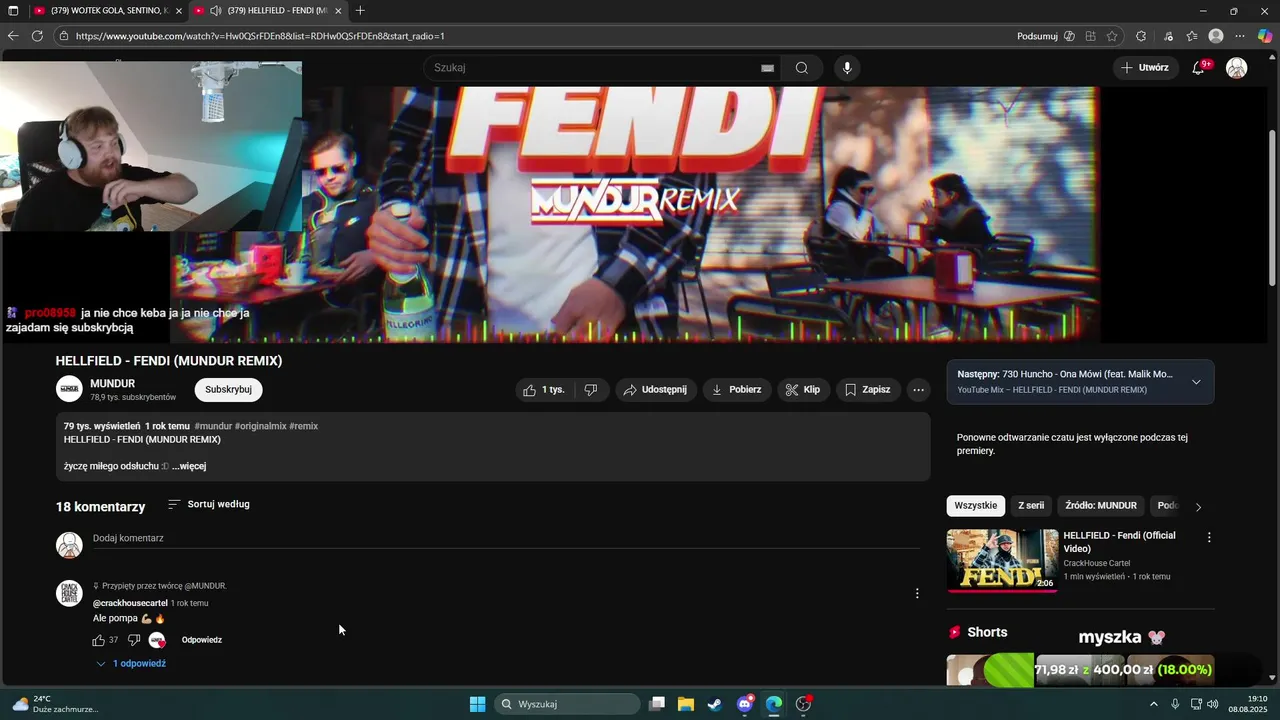
Task: Select the Wszystkie filter chip
Action: pyautogui.click(x=975, y=506)
